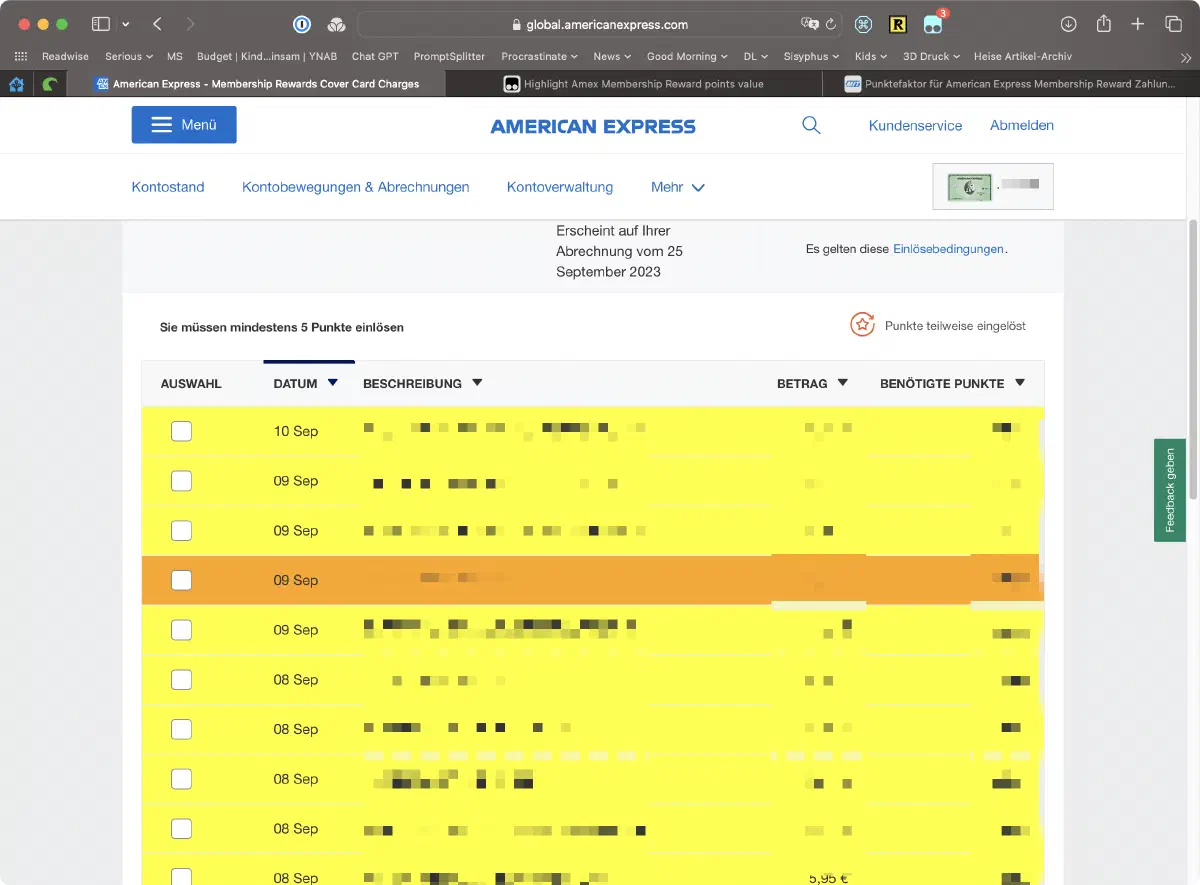Click the 1Password extension icon
Image resolution: width=1200 pixels, height=885 pixels.
pos(302,24)
